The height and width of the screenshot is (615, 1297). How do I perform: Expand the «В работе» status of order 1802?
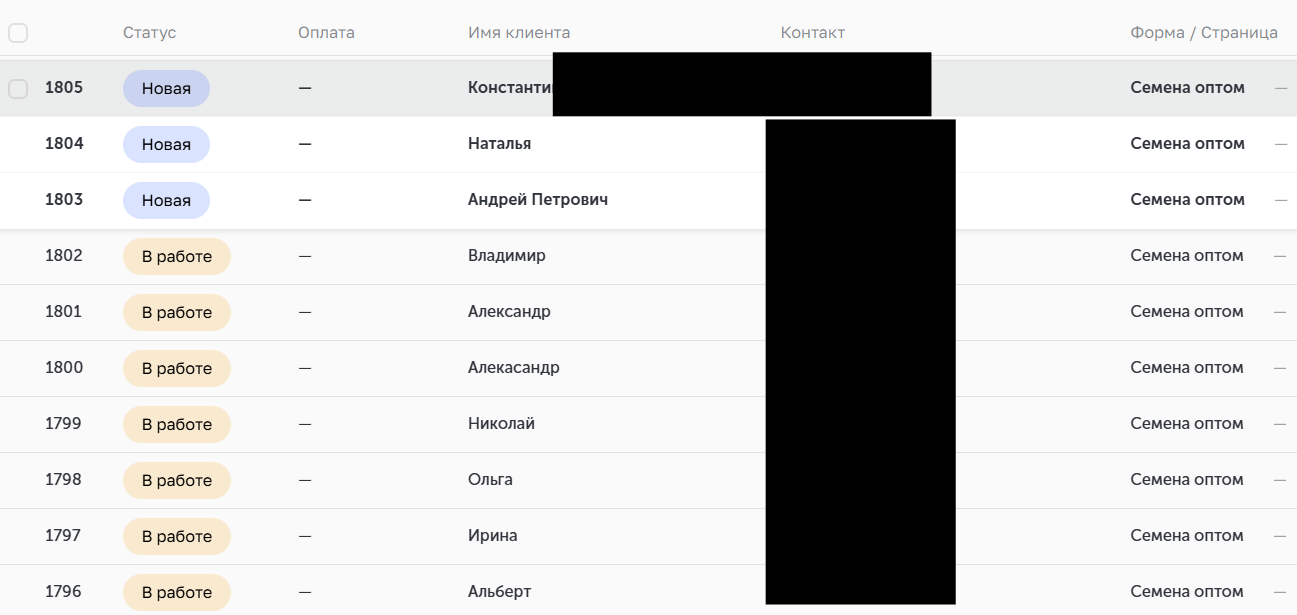[x=177, y=256]
